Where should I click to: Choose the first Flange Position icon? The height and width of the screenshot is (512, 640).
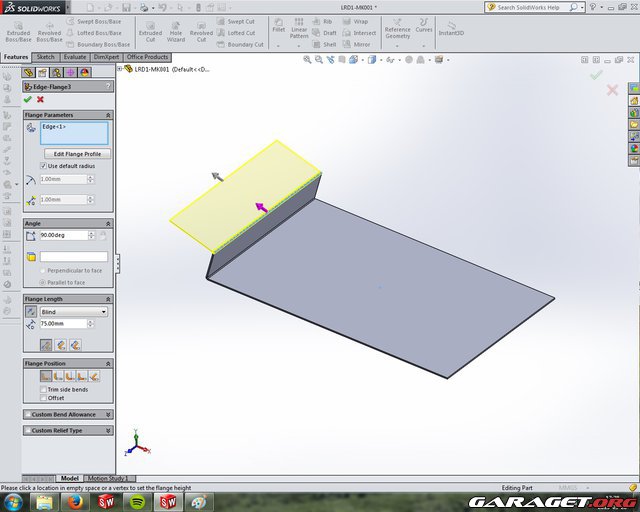click(x=46, y=376)
